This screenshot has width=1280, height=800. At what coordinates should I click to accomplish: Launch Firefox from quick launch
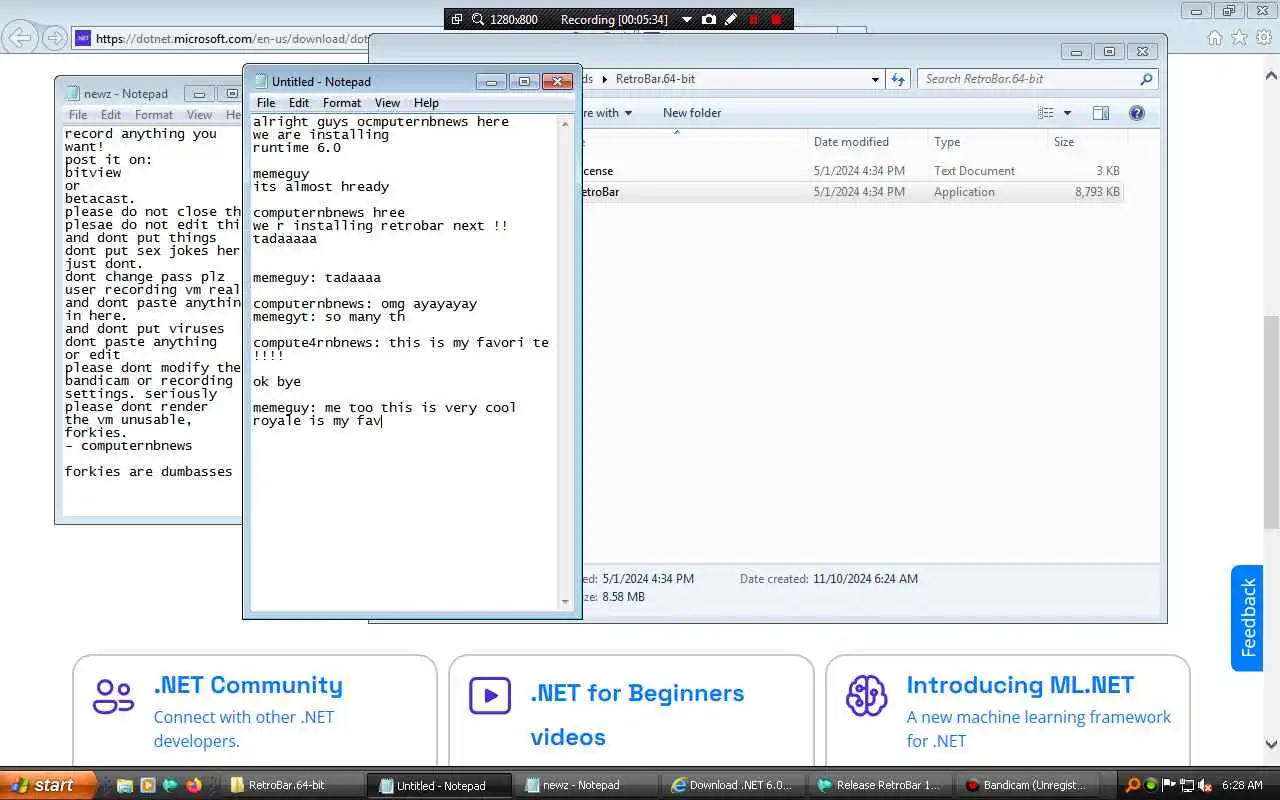coord(194,785)
